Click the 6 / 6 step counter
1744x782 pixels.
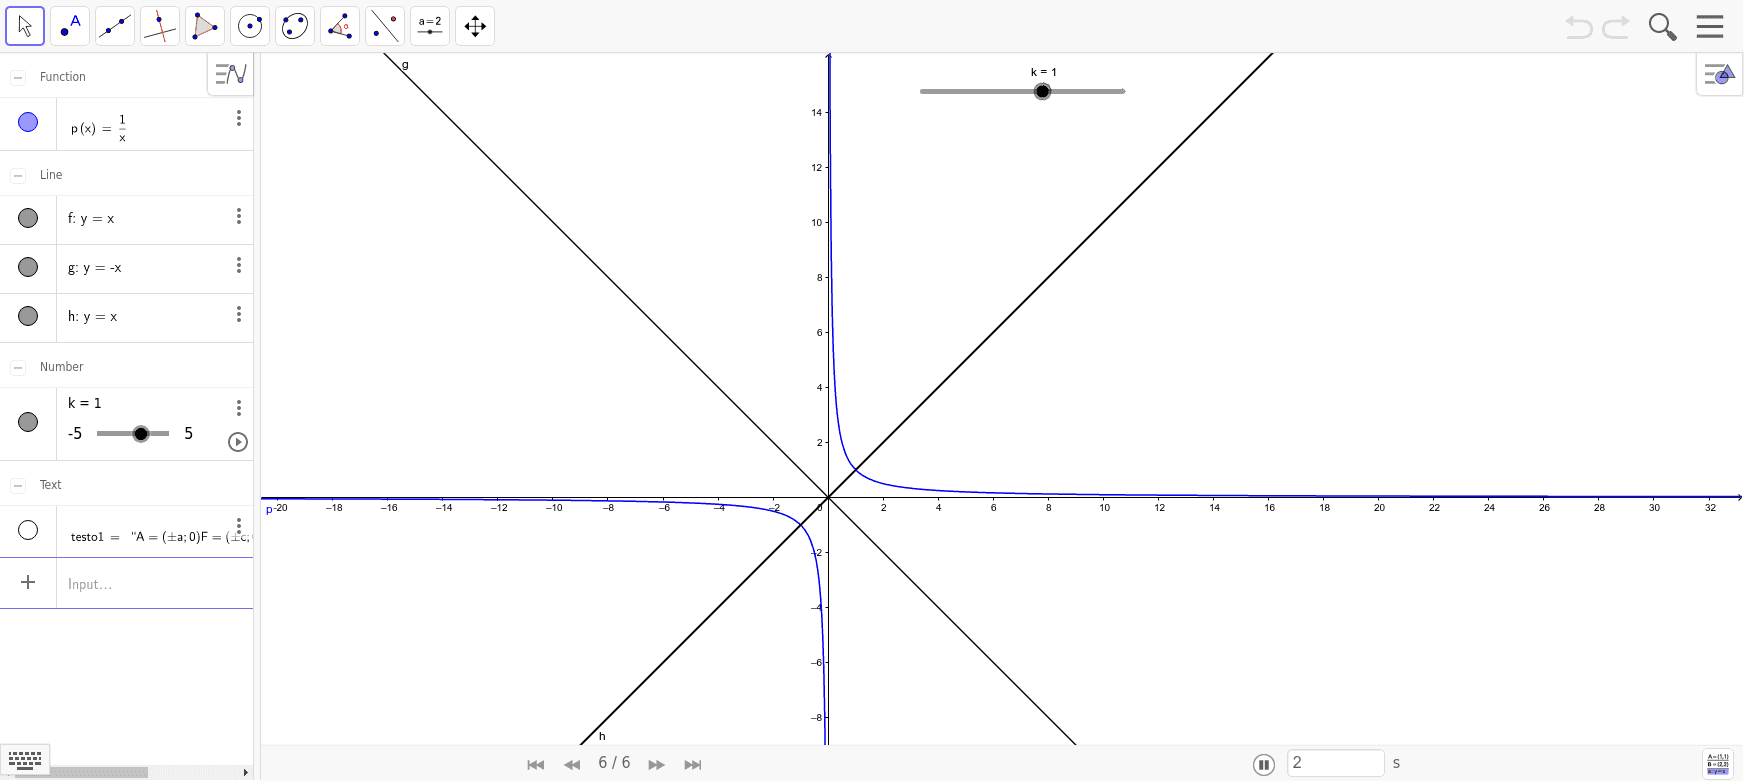[x=614, y=763]
